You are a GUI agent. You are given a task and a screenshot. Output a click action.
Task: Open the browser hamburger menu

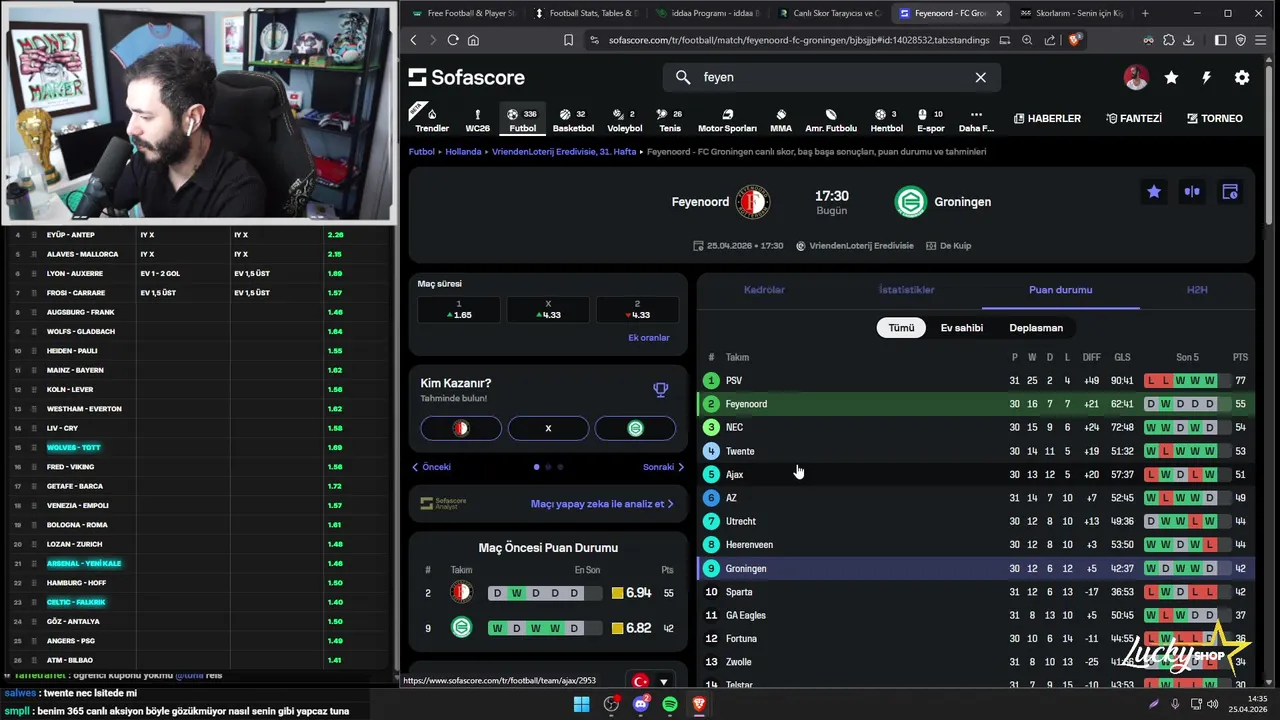pos(1261,40)
